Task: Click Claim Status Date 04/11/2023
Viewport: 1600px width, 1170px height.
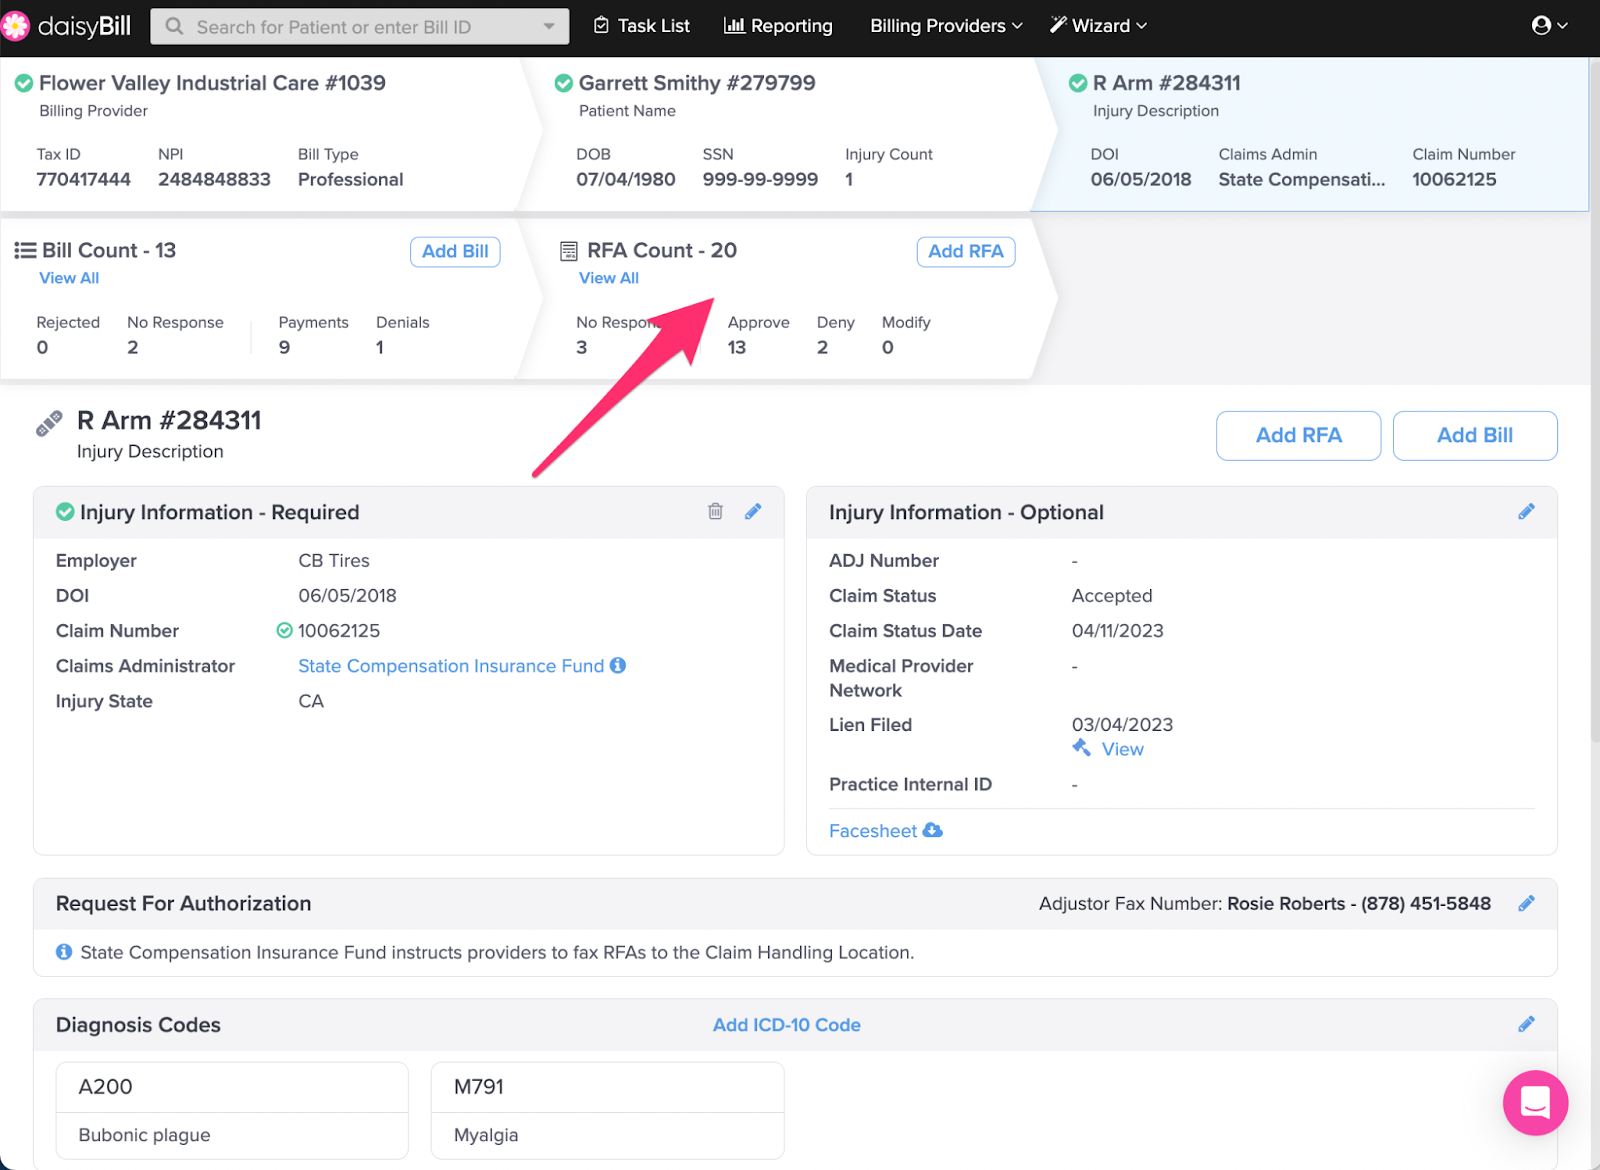Action: [1117, 631]
